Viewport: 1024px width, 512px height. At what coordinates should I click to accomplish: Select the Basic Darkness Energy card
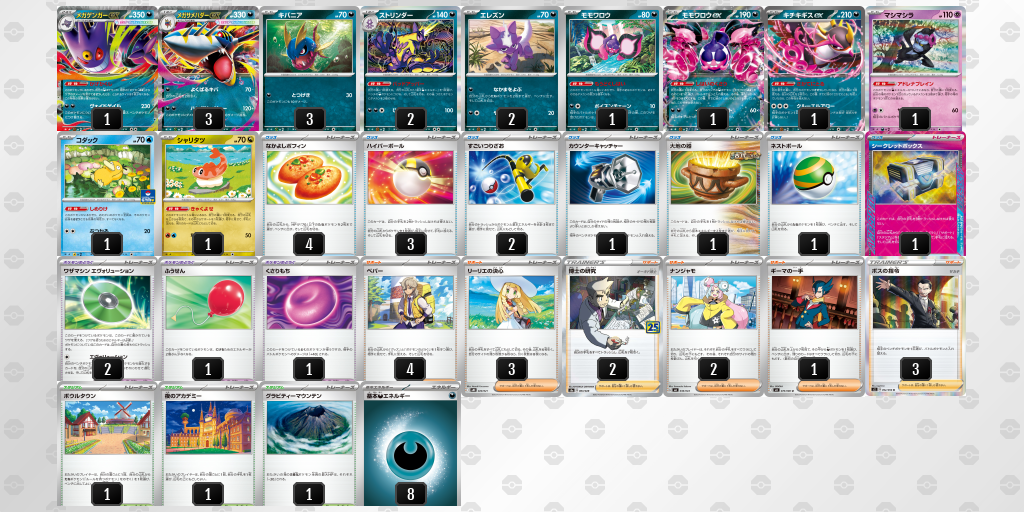pos(410,445)
